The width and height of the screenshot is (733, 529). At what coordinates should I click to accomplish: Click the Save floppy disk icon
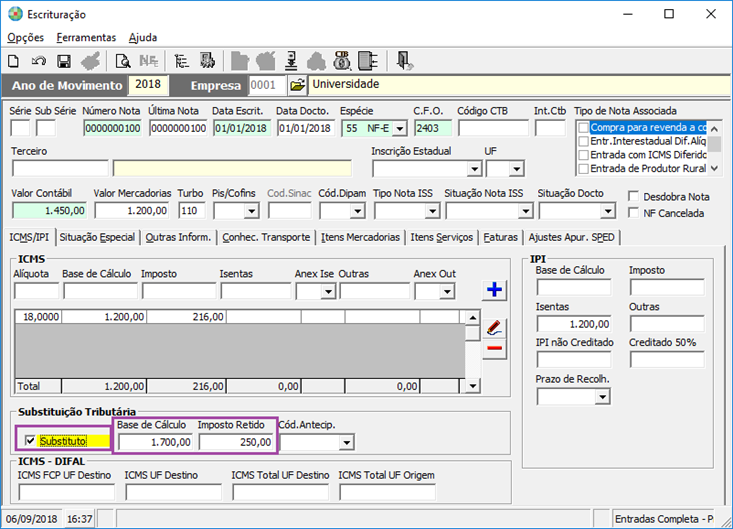(64, 61)
